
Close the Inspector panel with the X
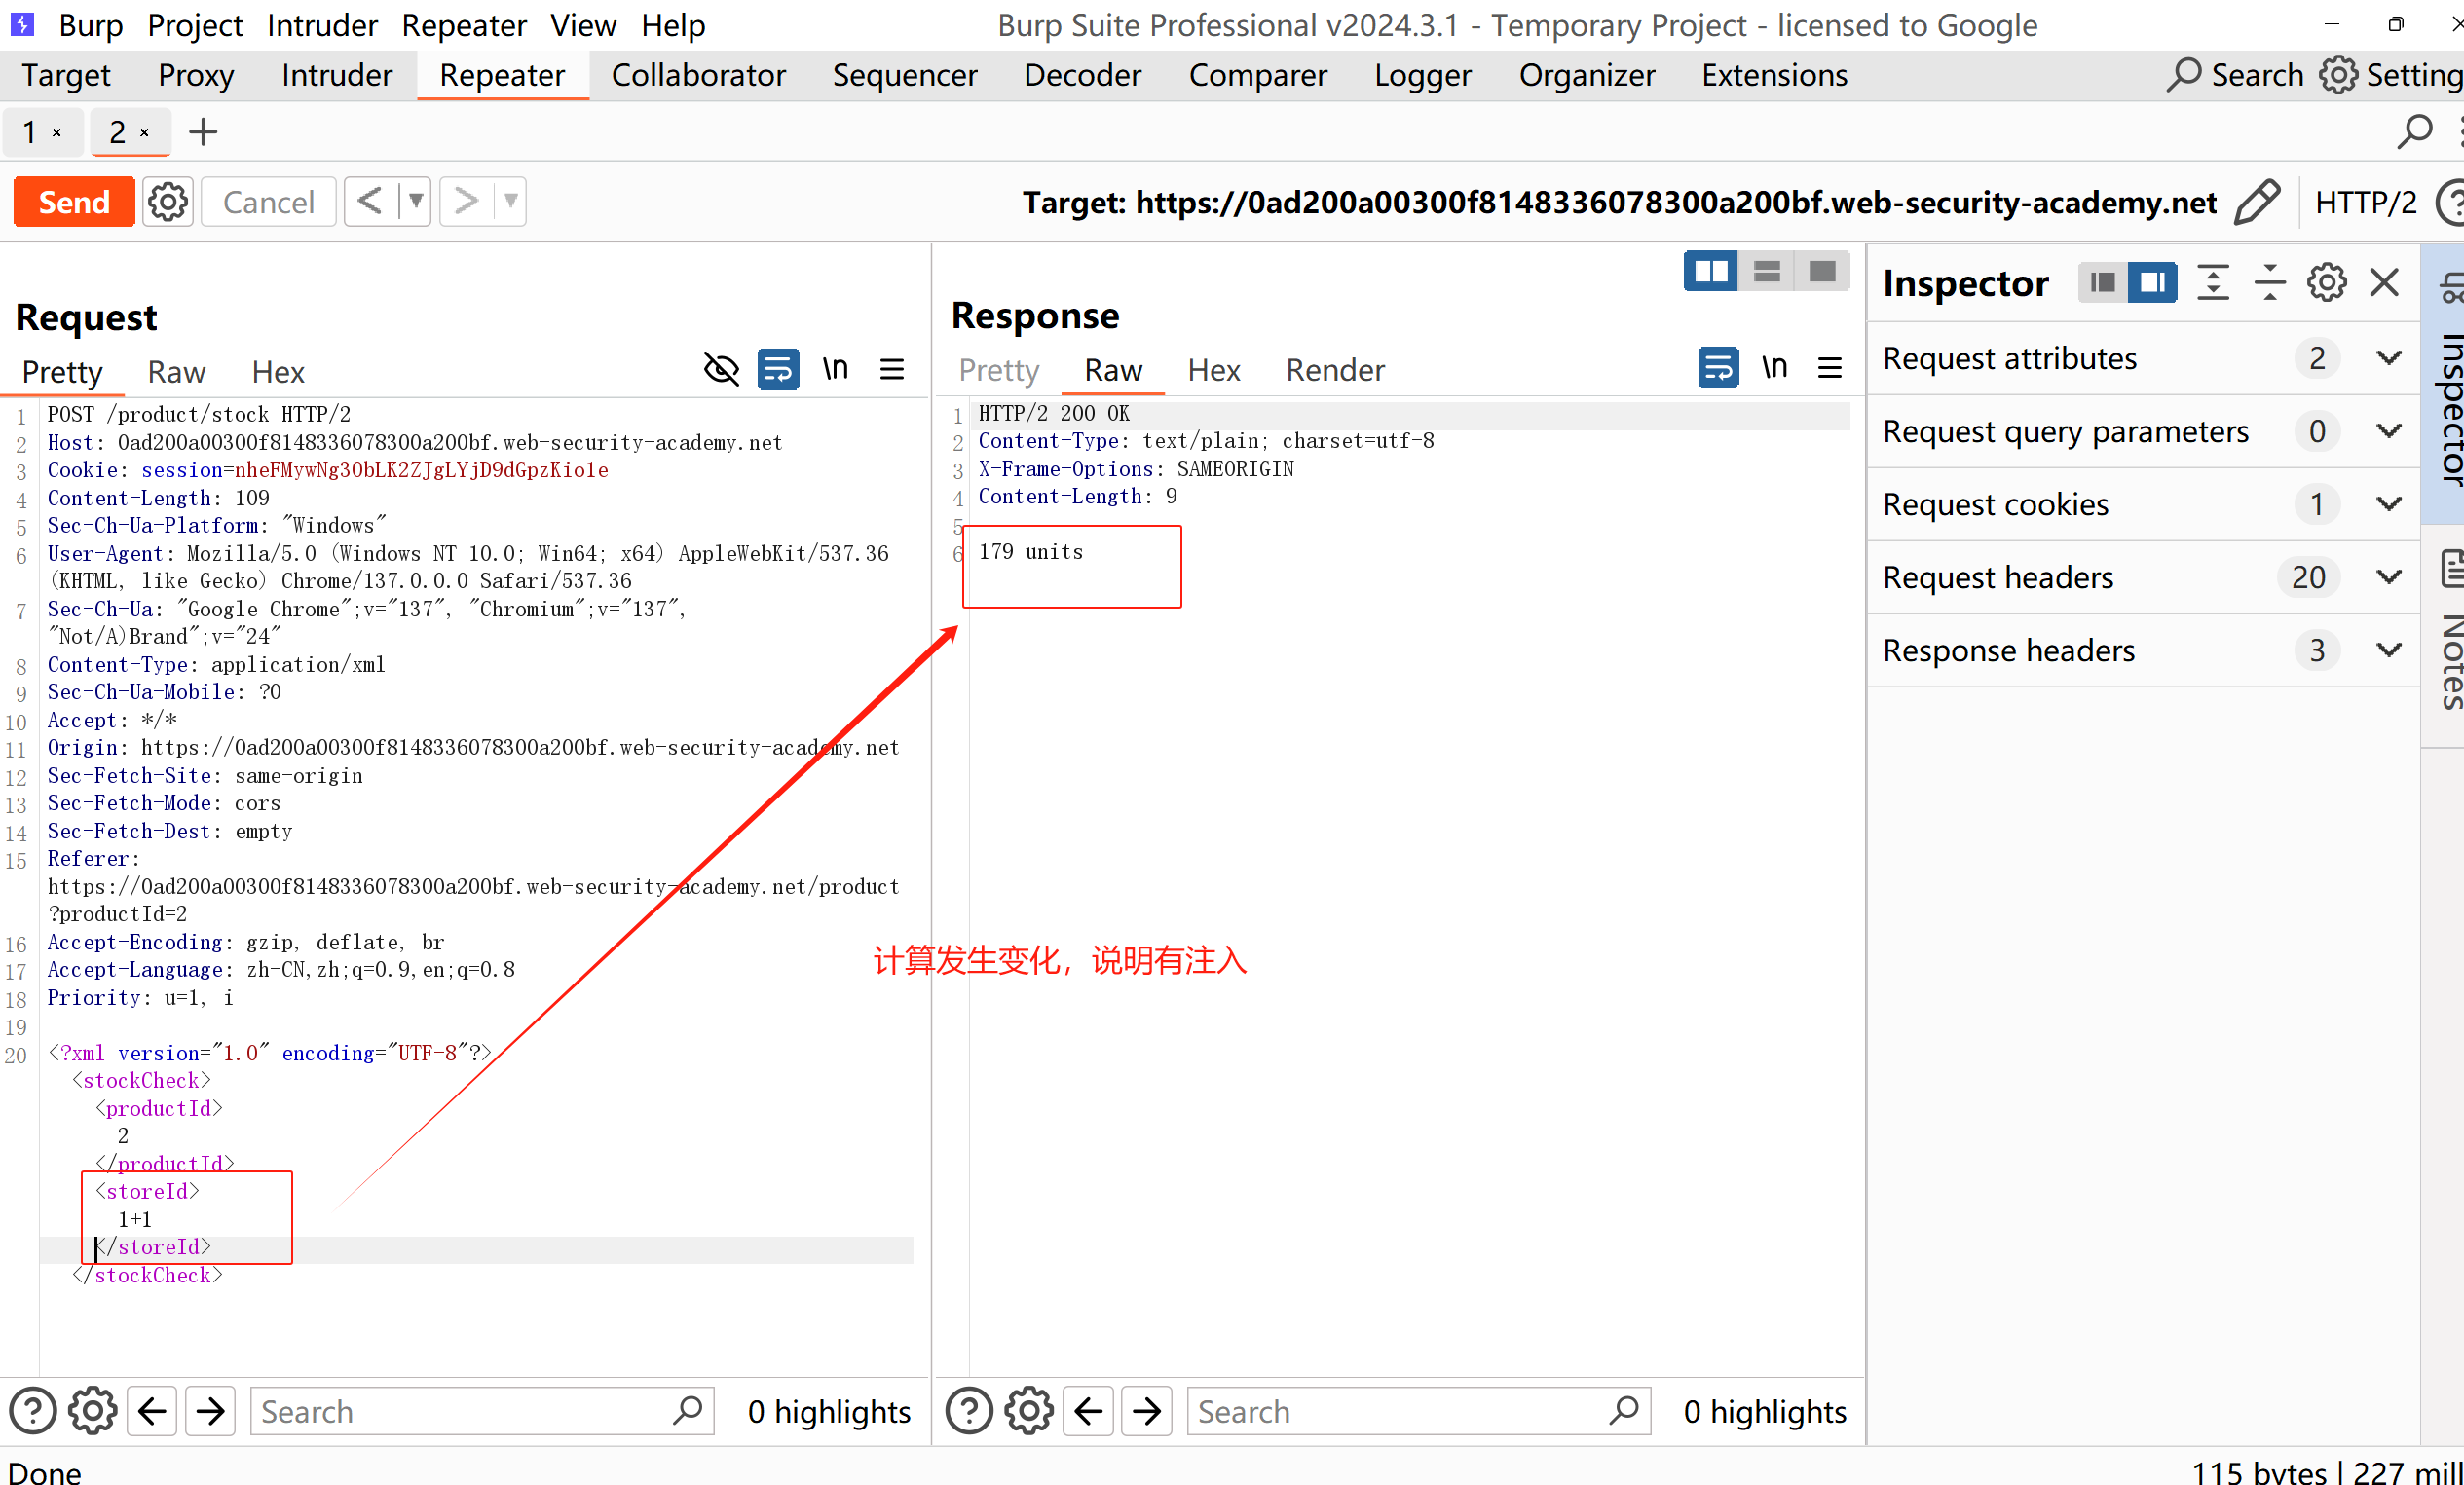(x=2385, y=283)
